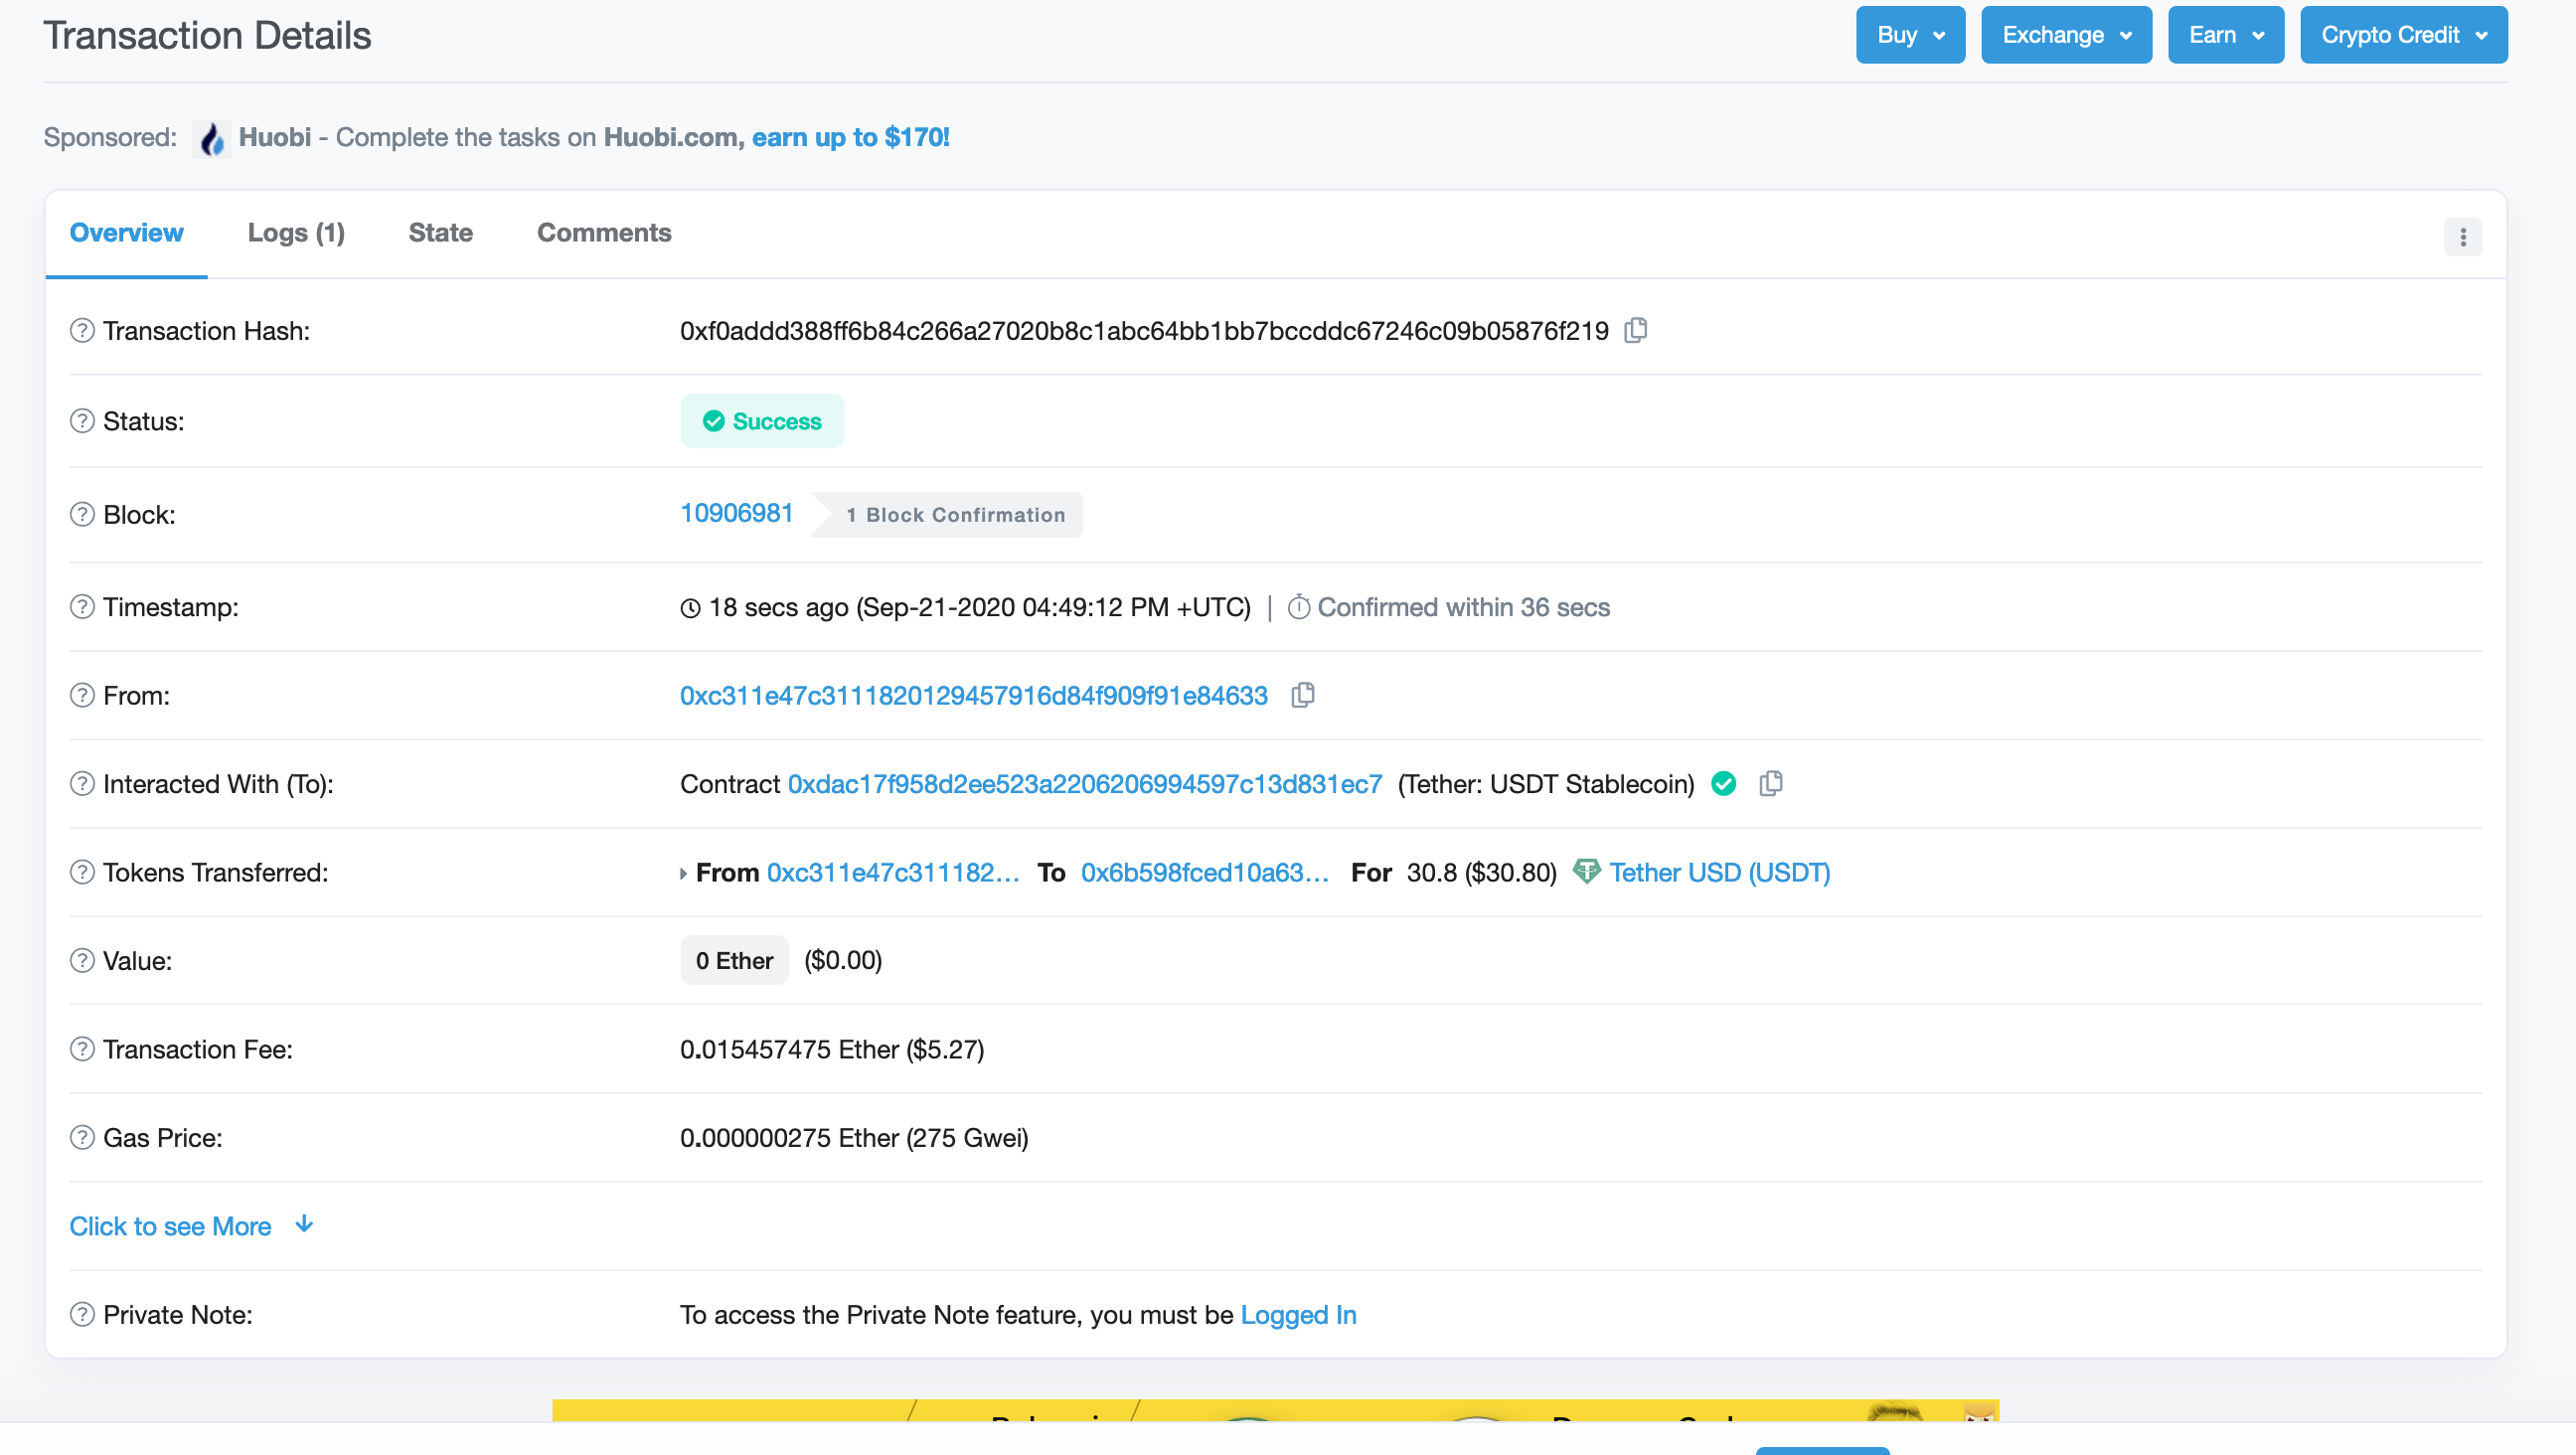Switch to the Logs (1) tab
This screenshot has height=1455, width=2576.
296,233
